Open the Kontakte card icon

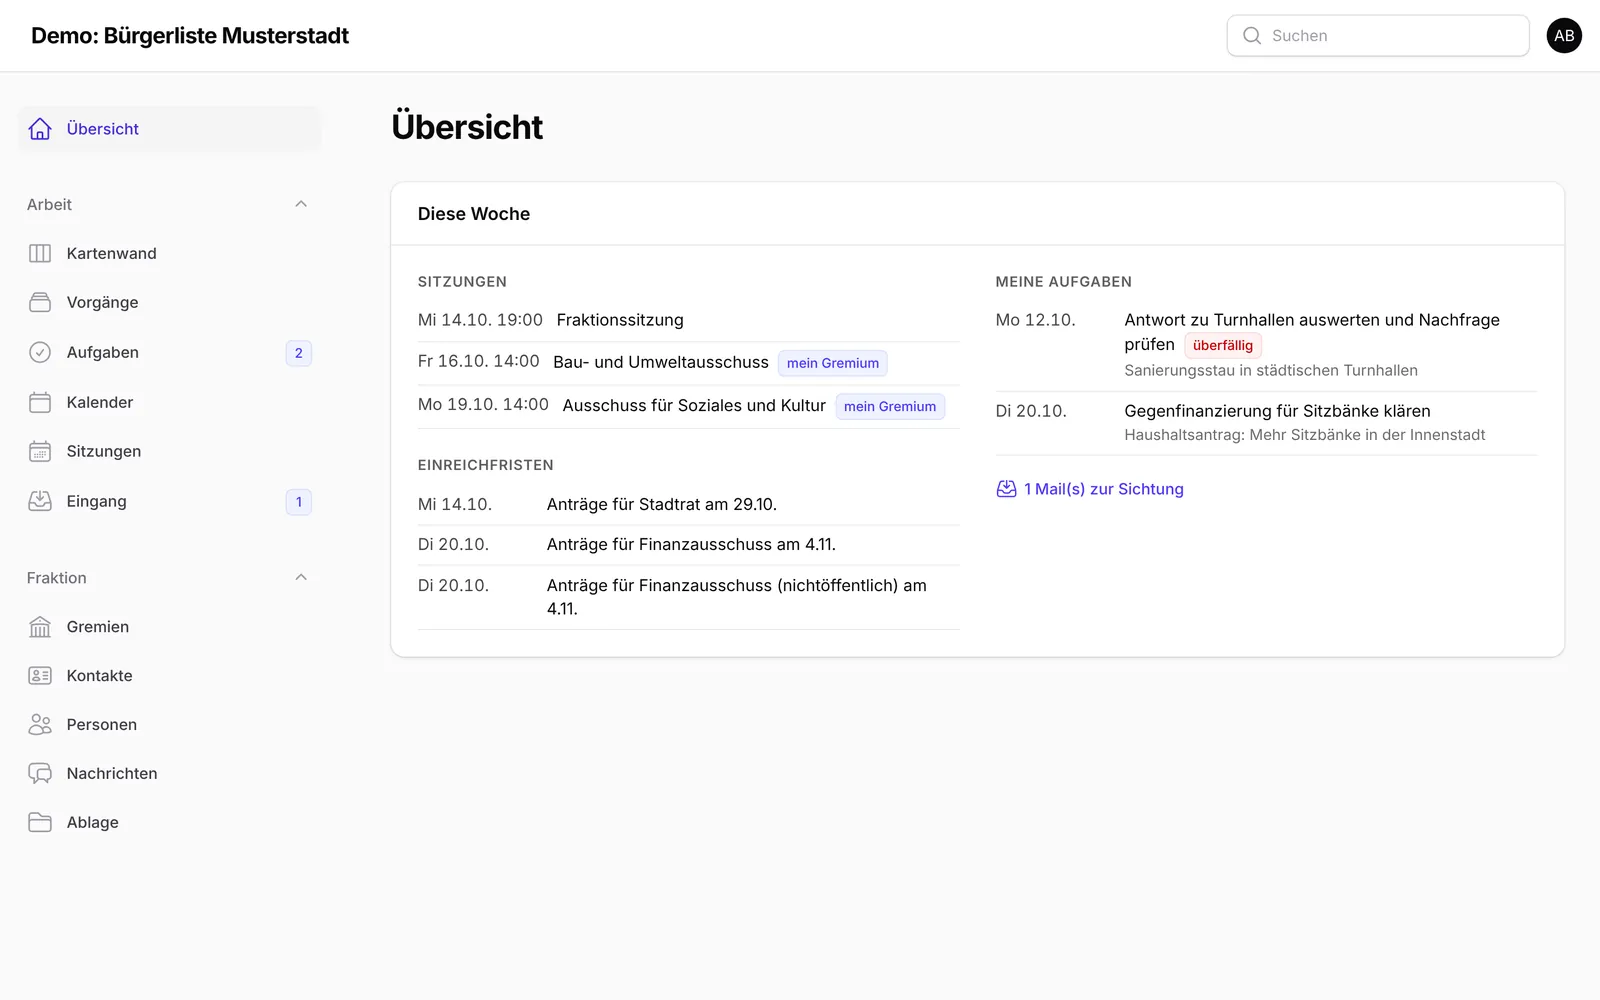point(40,675)
